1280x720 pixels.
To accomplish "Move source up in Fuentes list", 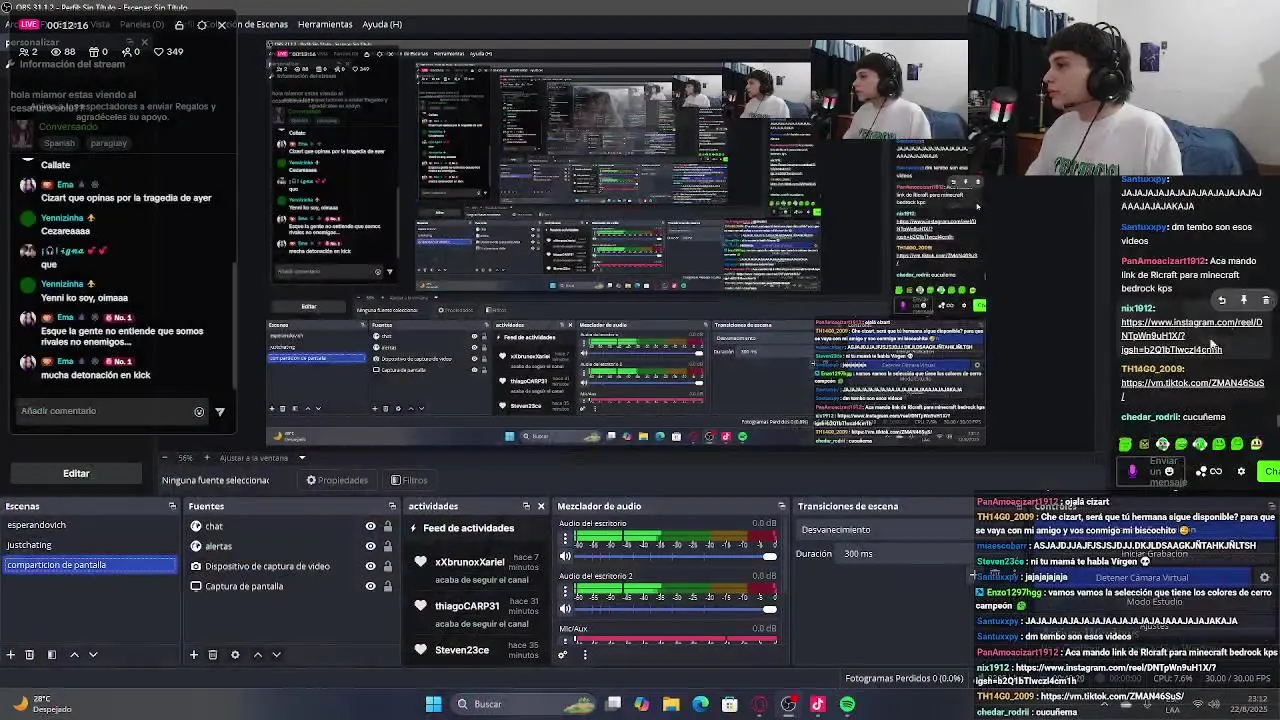I will tap(257, 655).
